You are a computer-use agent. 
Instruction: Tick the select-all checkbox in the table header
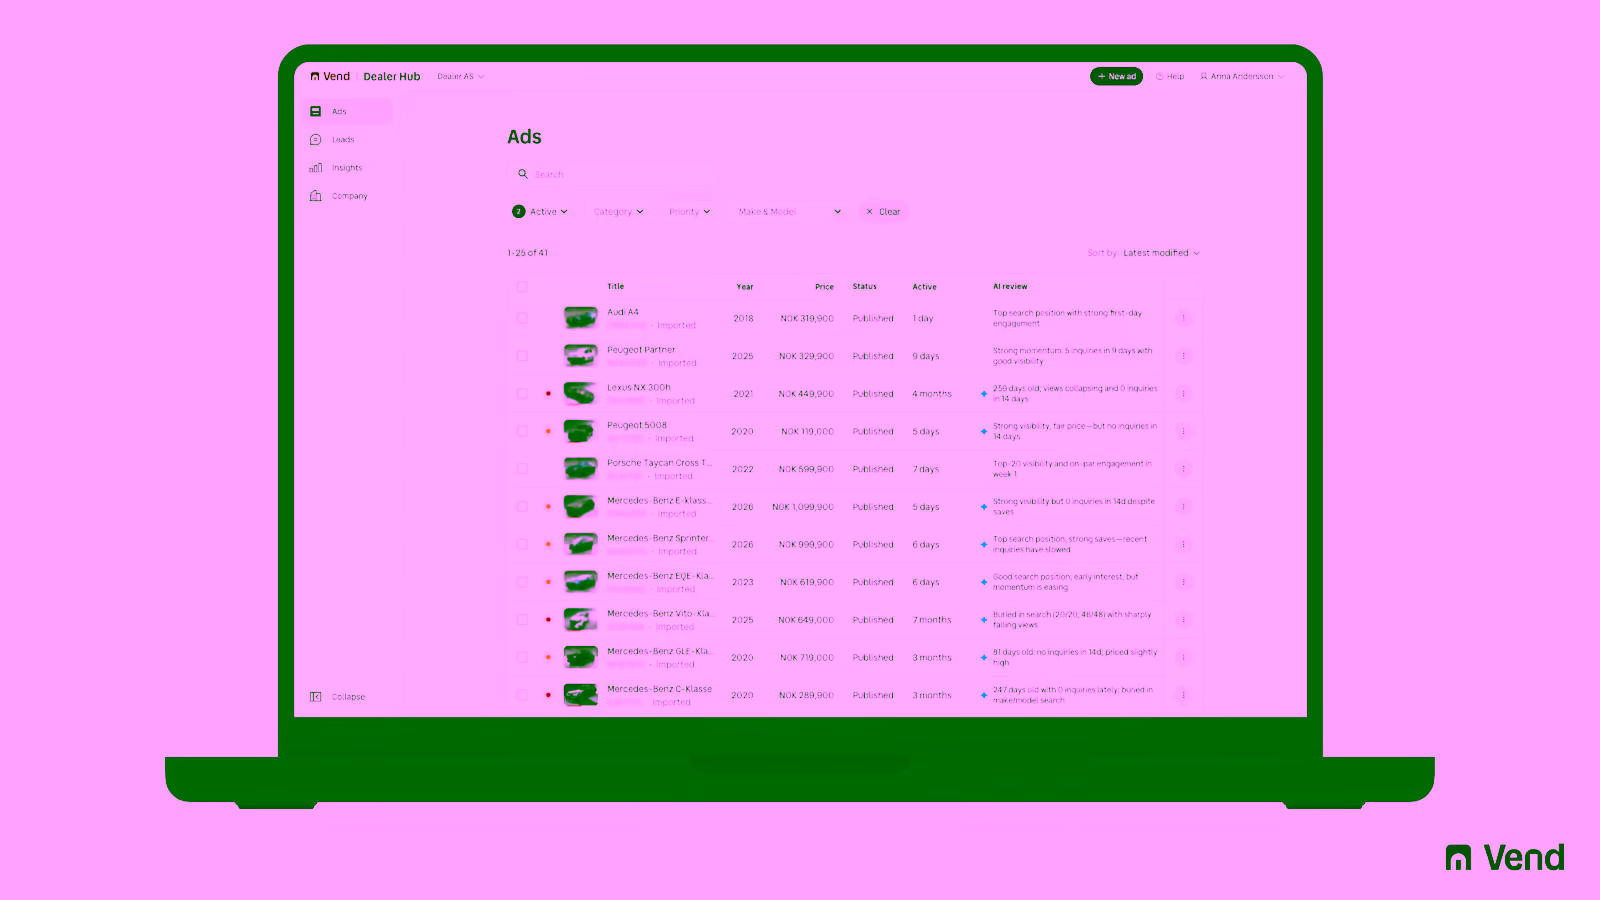coord(522,287)
